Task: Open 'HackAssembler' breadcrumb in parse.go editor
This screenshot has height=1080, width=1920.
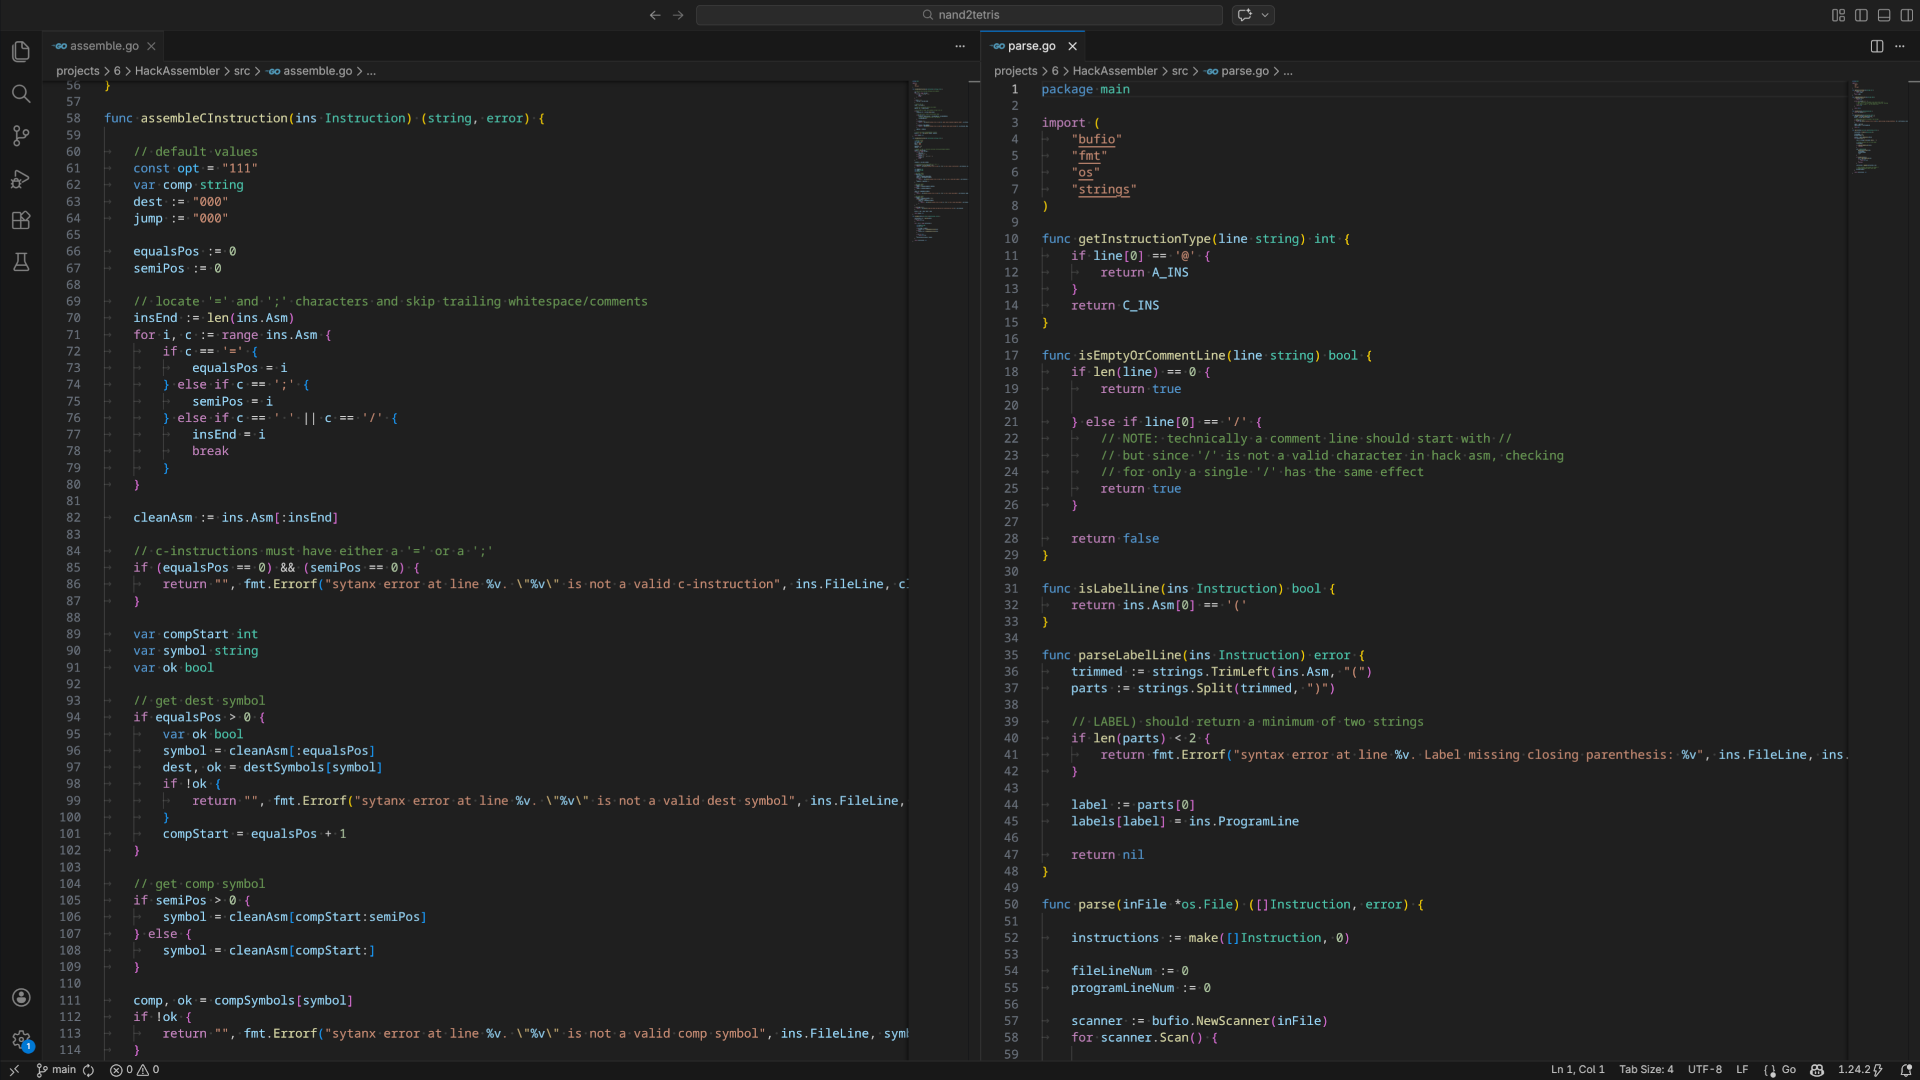Action: click(x=1115, y=71)
